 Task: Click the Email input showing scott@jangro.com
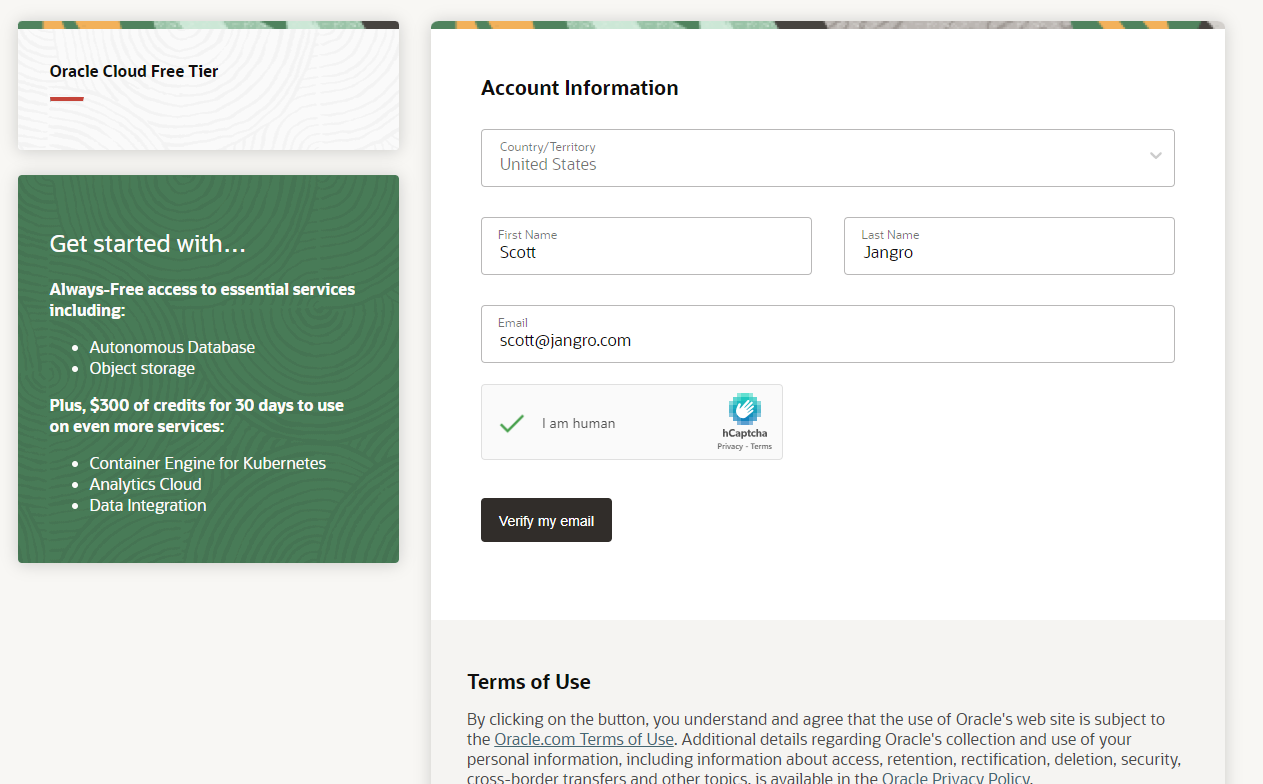[827, 340]
